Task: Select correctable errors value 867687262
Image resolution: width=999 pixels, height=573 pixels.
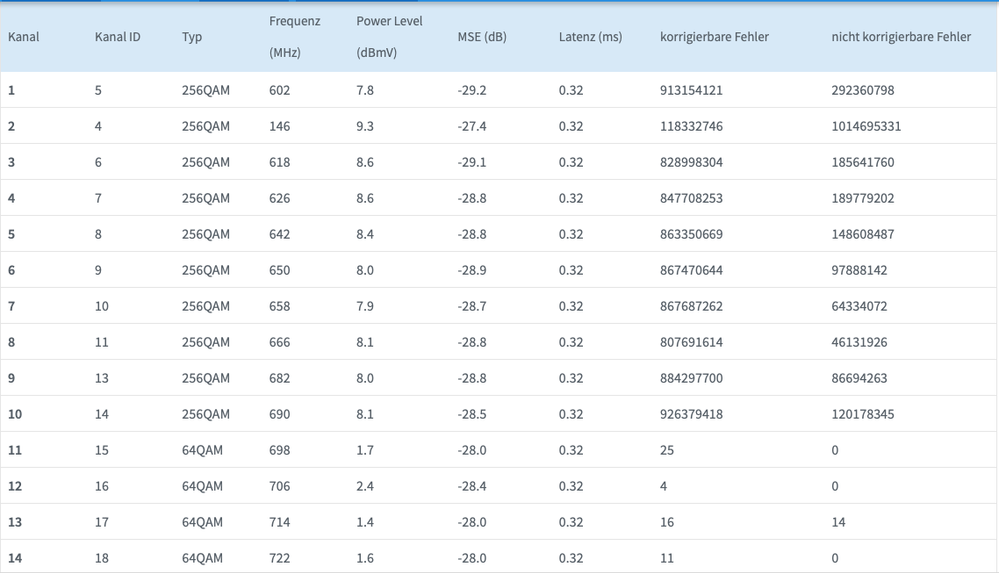Action: tap(691, 307)
